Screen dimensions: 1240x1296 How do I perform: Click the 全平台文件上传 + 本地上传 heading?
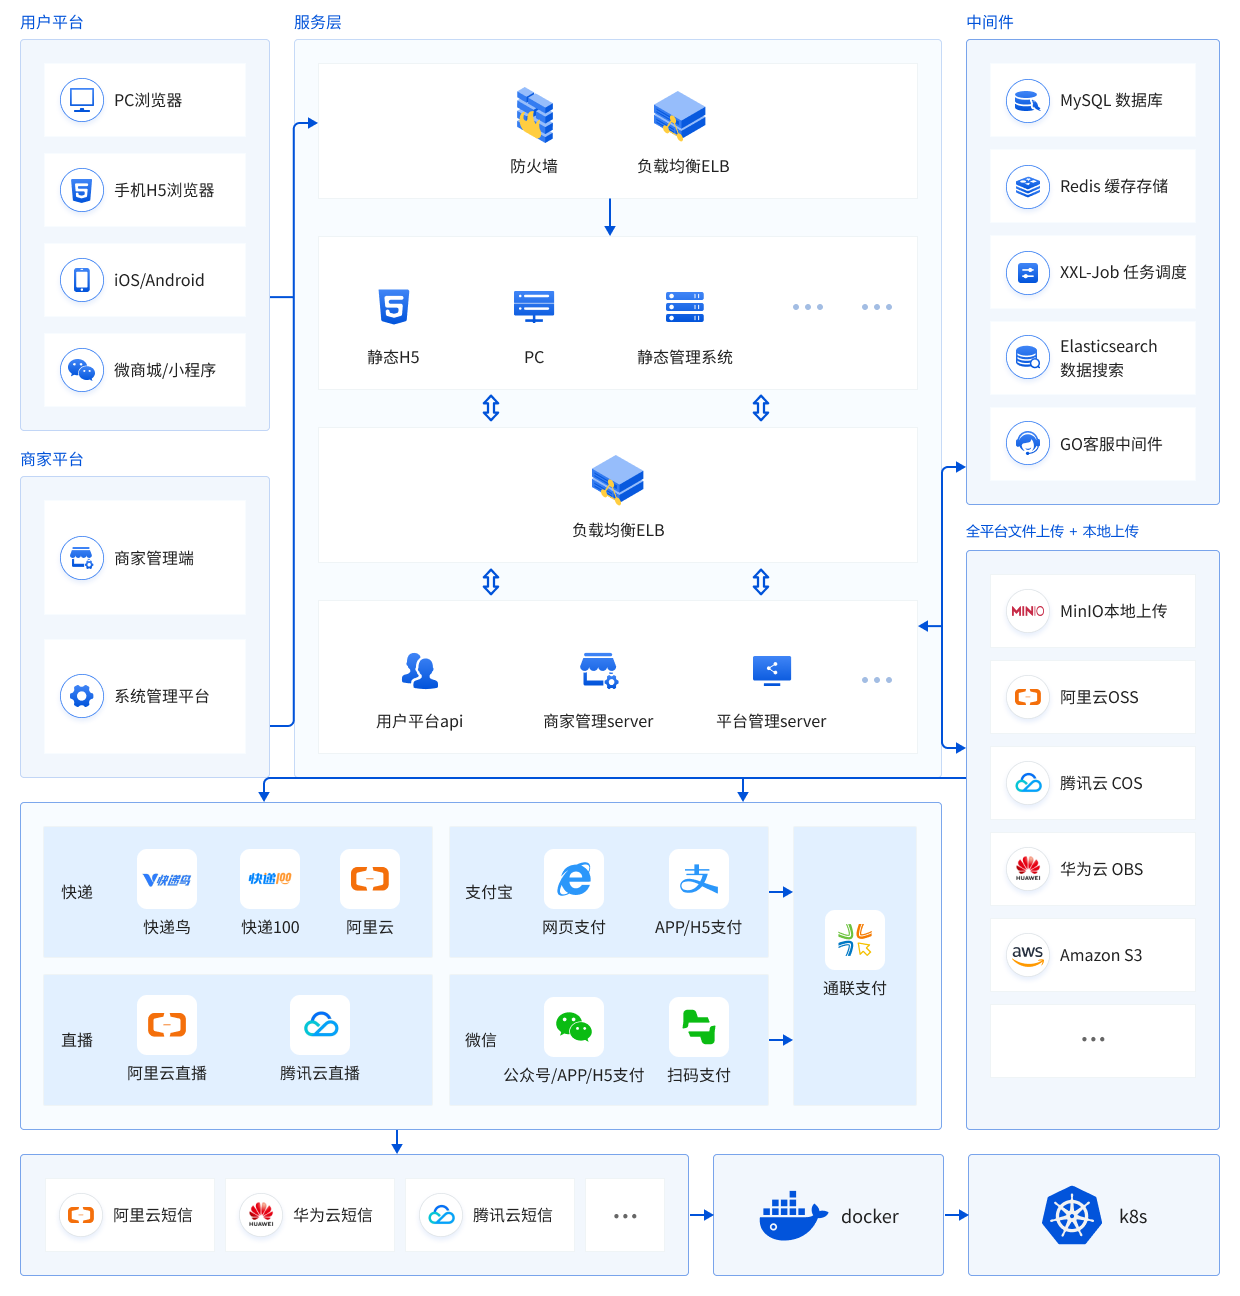(1051, 531)
